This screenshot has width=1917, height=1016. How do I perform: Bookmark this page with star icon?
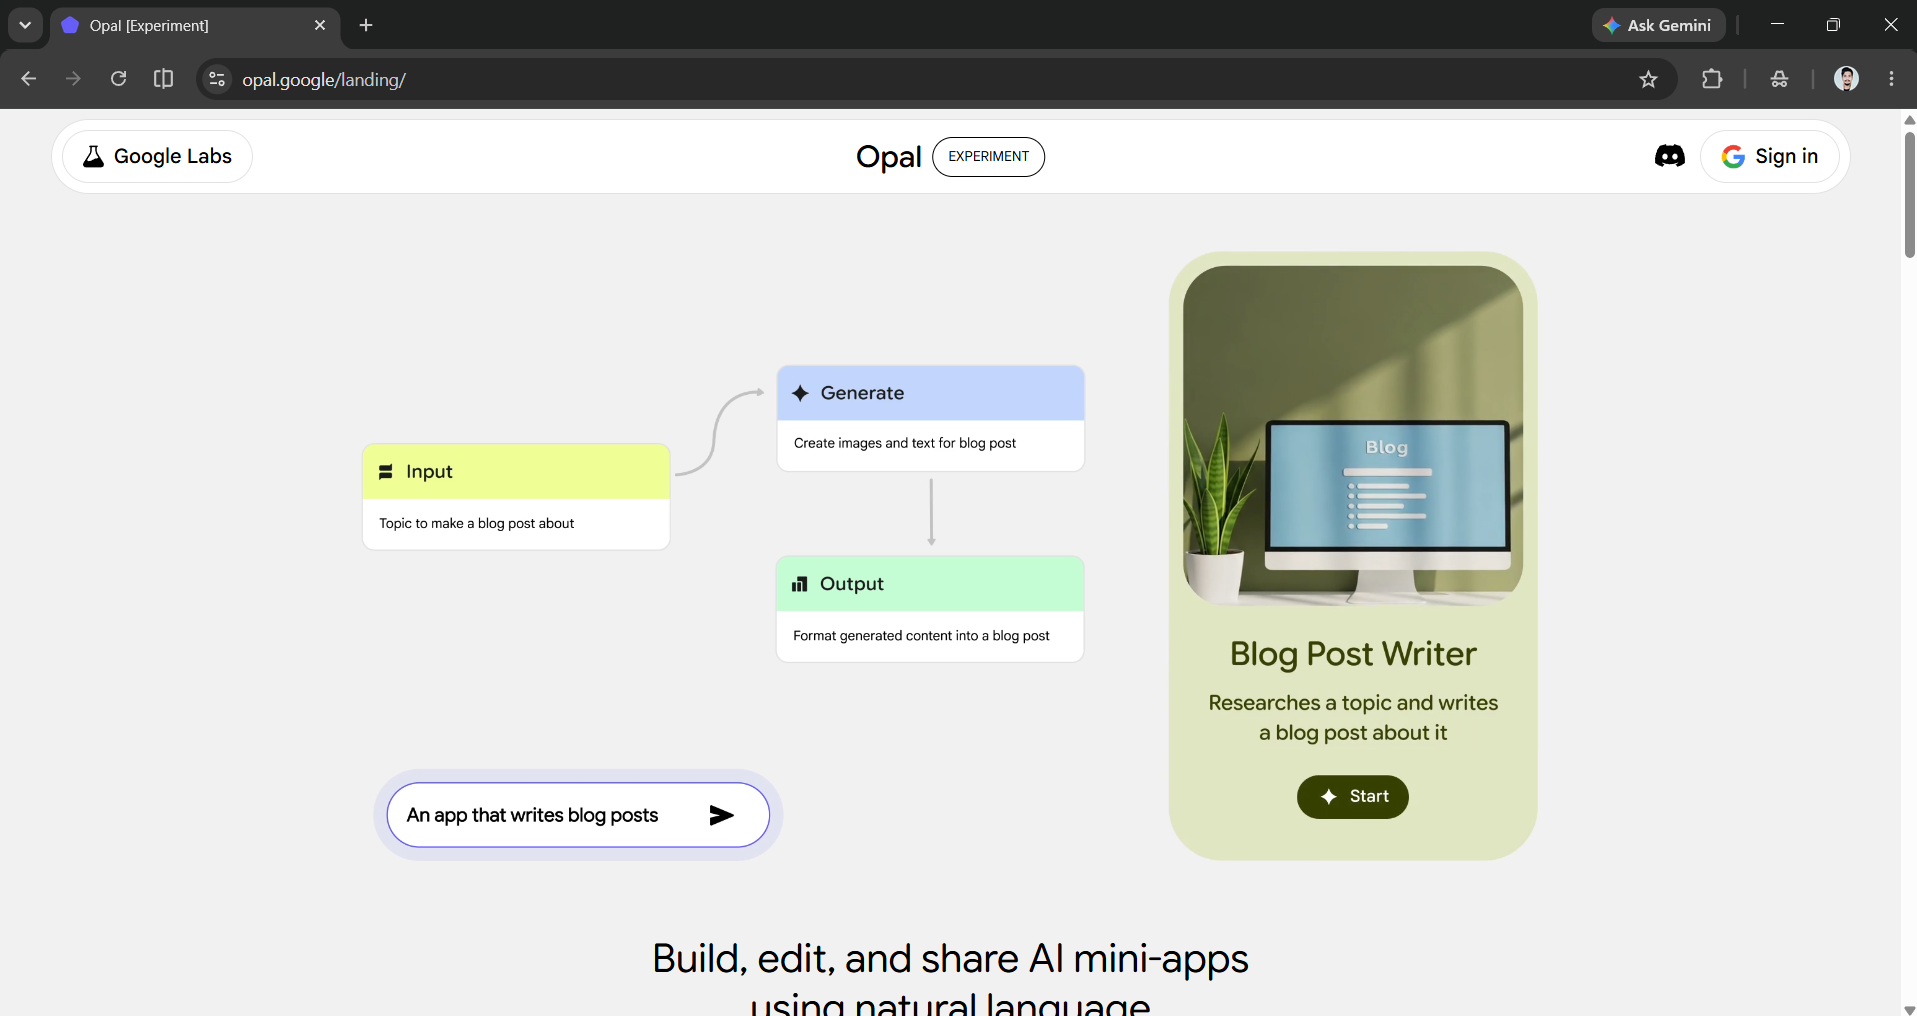tap(1648, 79)
